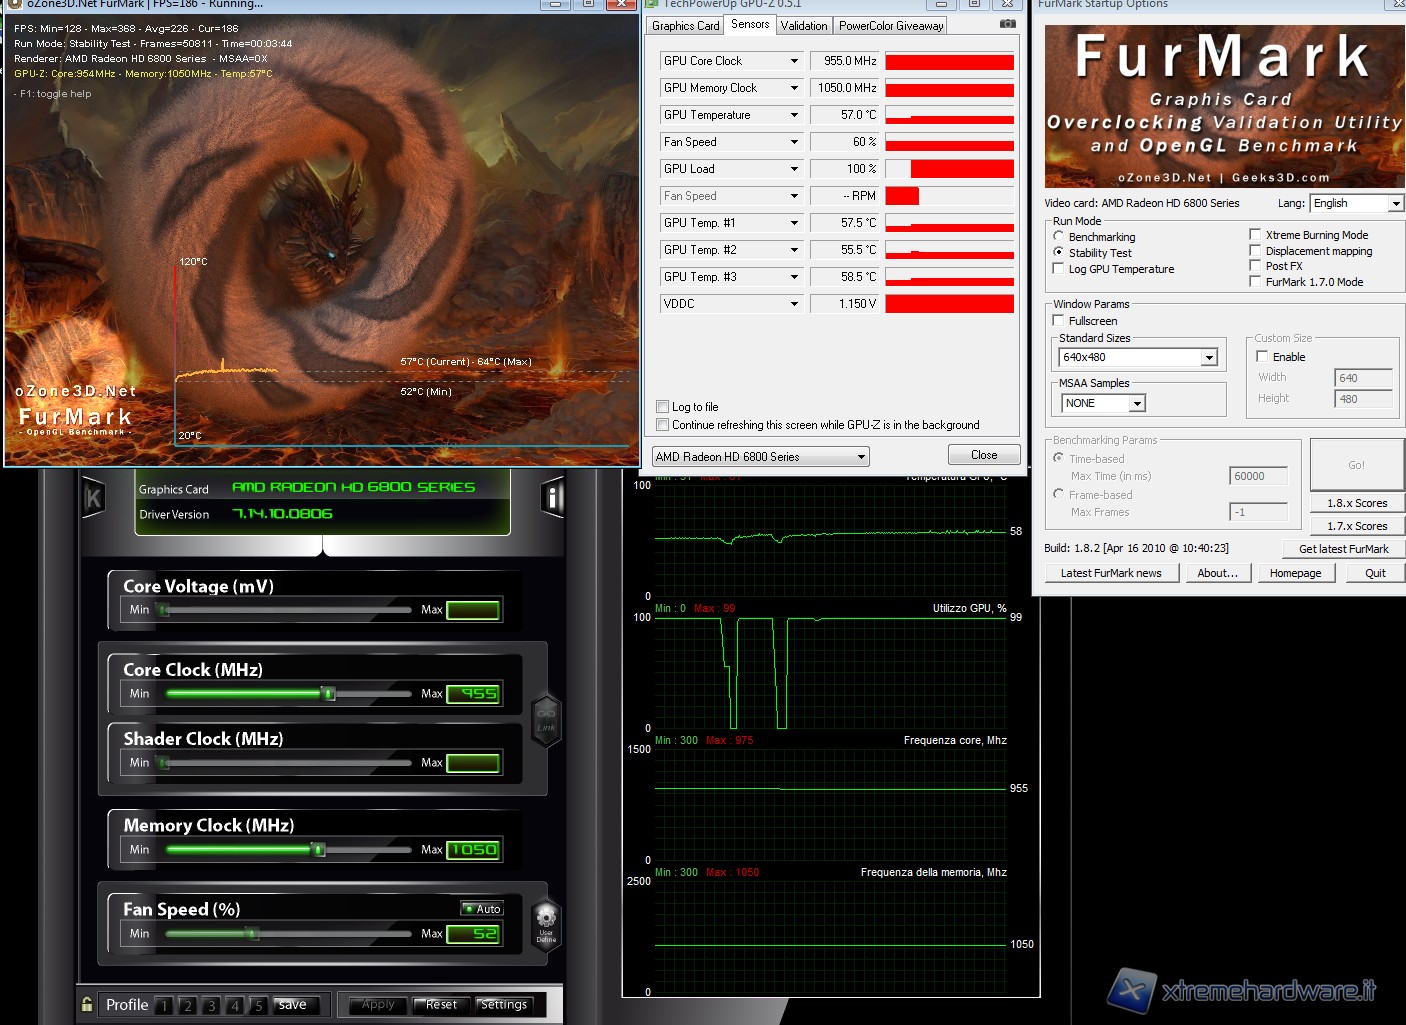Select profile slot 1 in Afterburner

[x=164, y=1005]
